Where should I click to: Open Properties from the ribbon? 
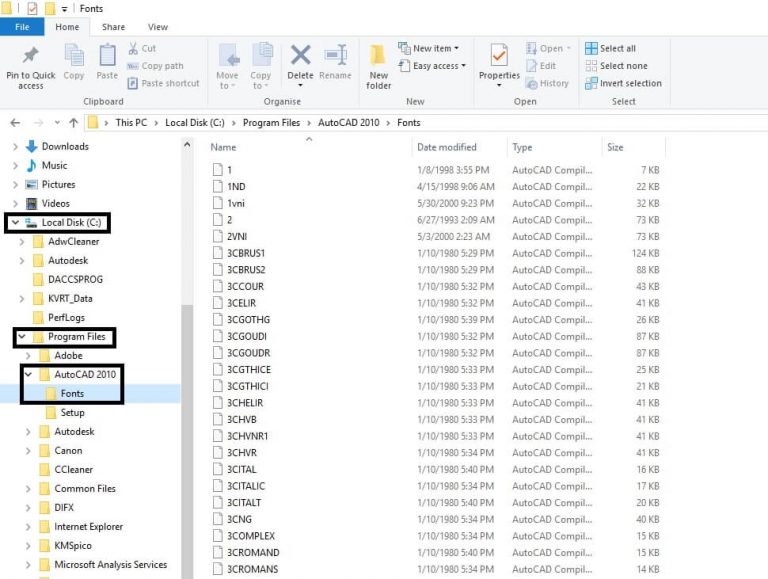coord(499,56)
